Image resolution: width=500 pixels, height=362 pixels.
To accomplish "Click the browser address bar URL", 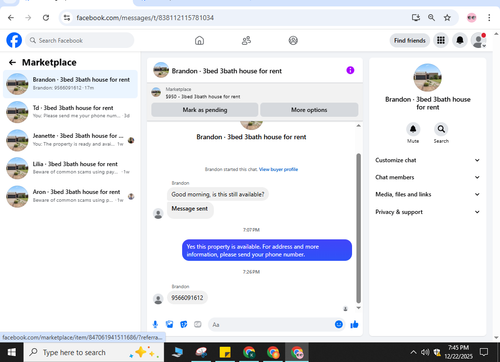I will pos(145,18).
